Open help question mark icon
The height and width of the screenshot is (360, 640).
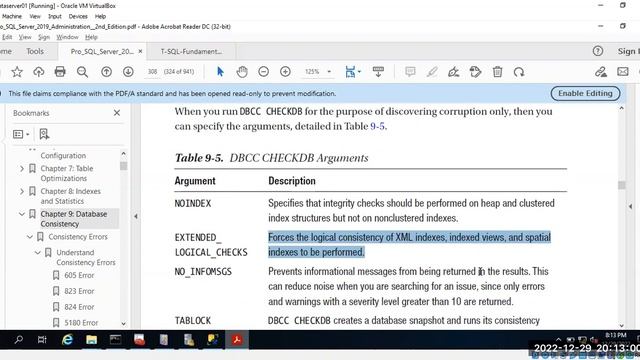click(x=598, y=51)
